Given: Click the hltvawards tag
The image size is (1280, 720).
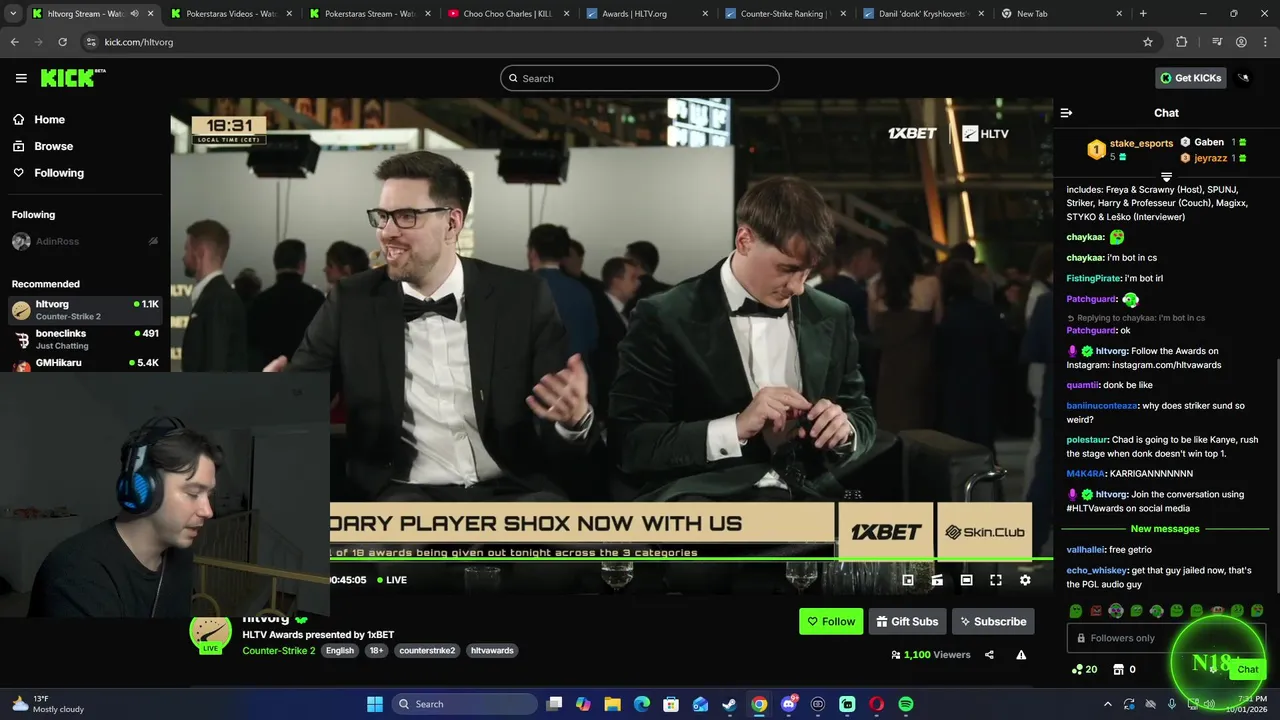Looking at the screenshot, I should coord(492,651).
